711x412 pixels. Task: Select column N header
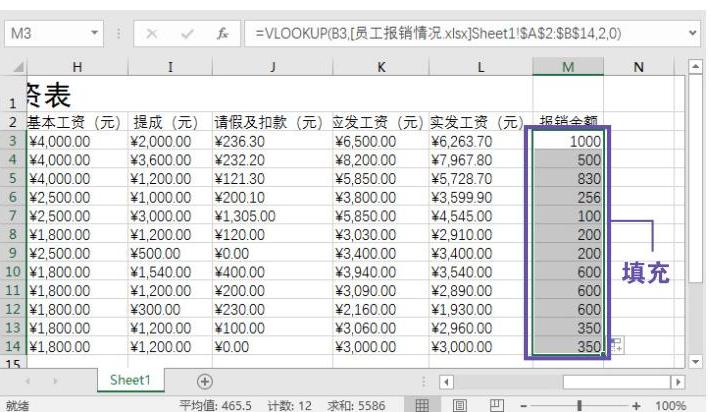click(x=638, y=67)
